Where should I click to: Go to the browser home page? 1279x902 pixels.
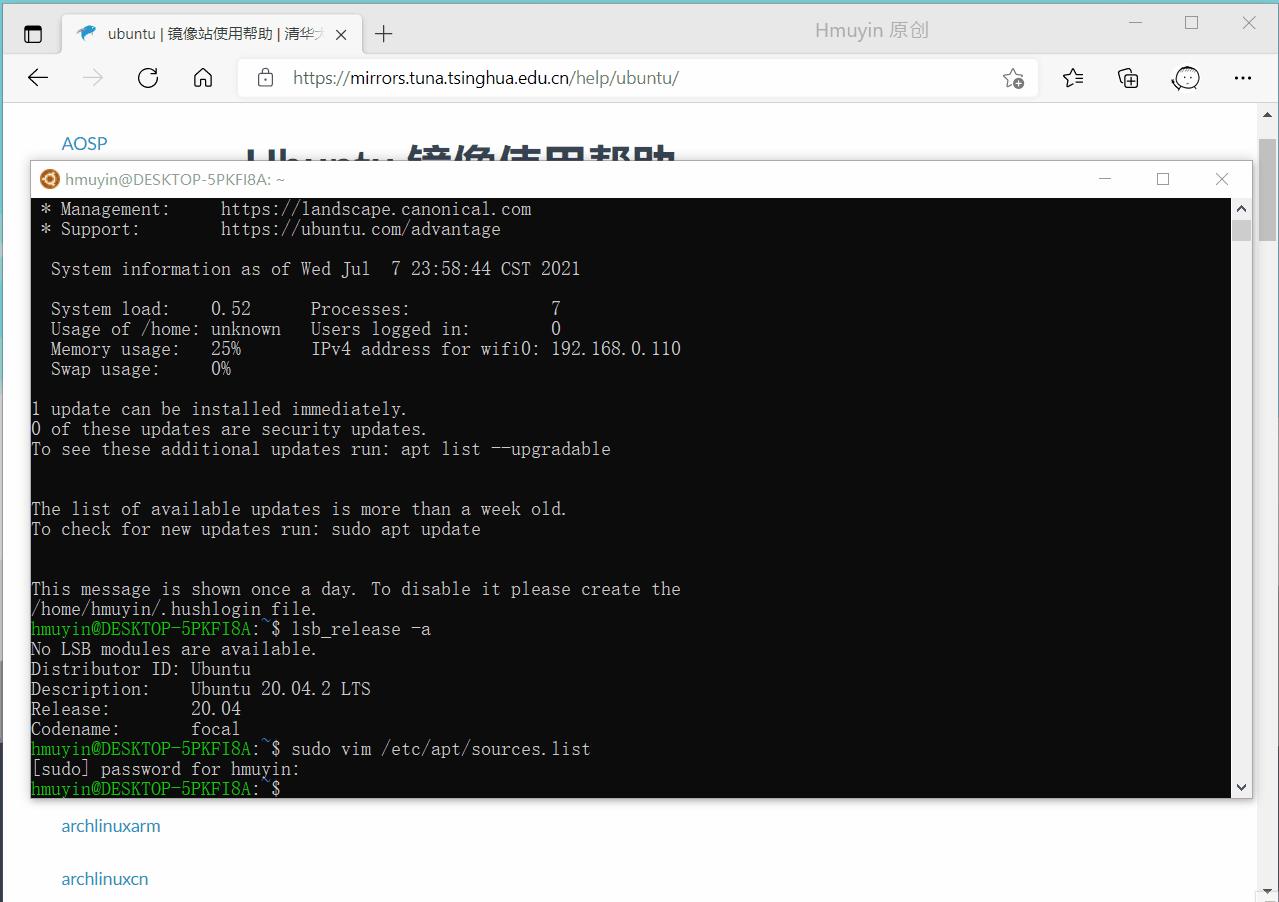click(x=202, y=77)
